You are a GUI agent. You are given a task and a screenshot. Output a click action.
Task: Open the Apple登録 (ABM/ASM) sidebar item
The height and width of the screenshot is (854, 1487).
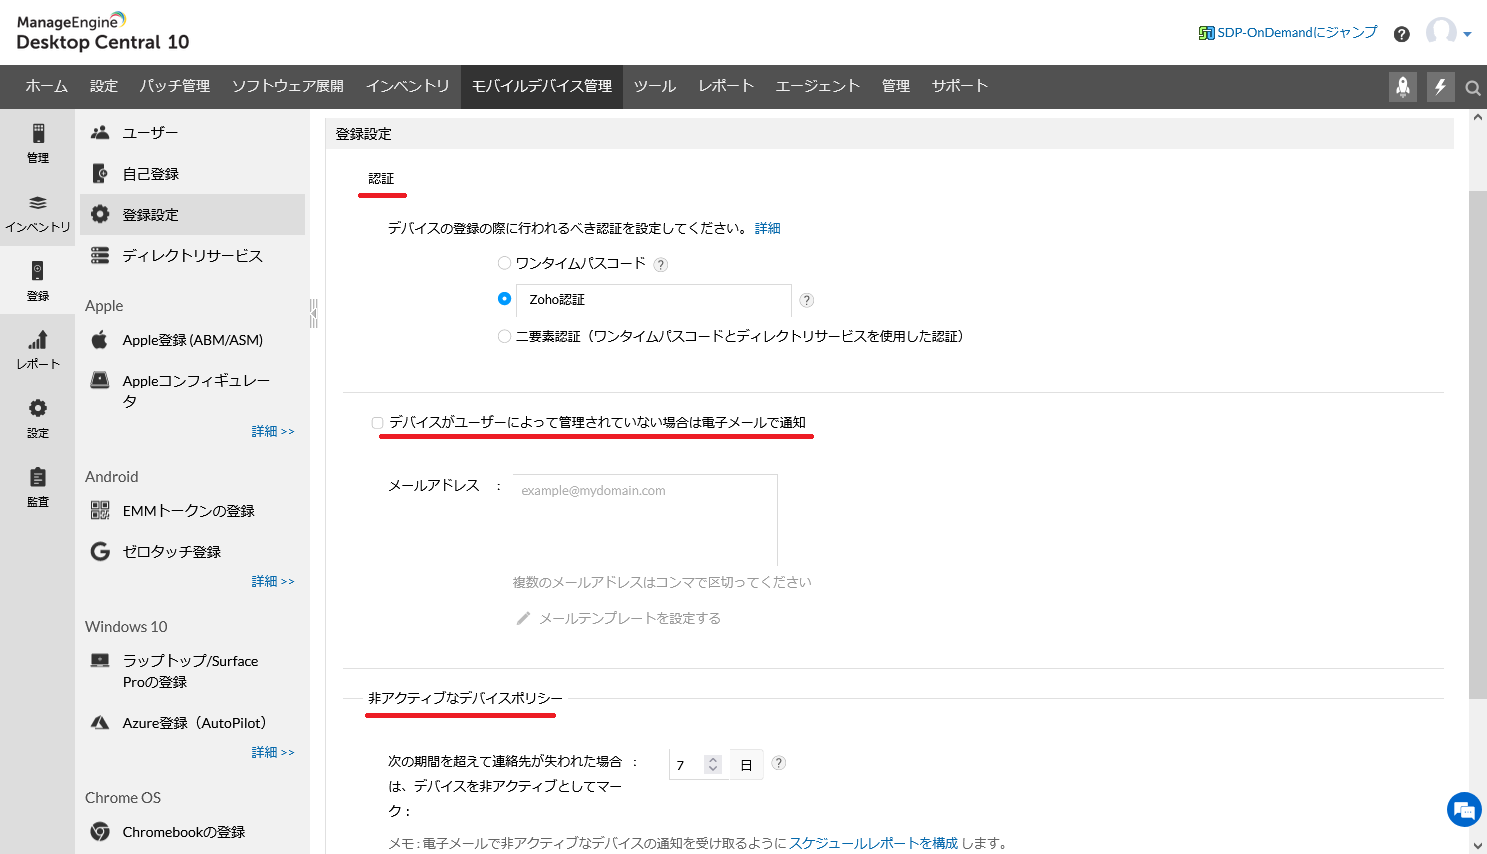192,340
